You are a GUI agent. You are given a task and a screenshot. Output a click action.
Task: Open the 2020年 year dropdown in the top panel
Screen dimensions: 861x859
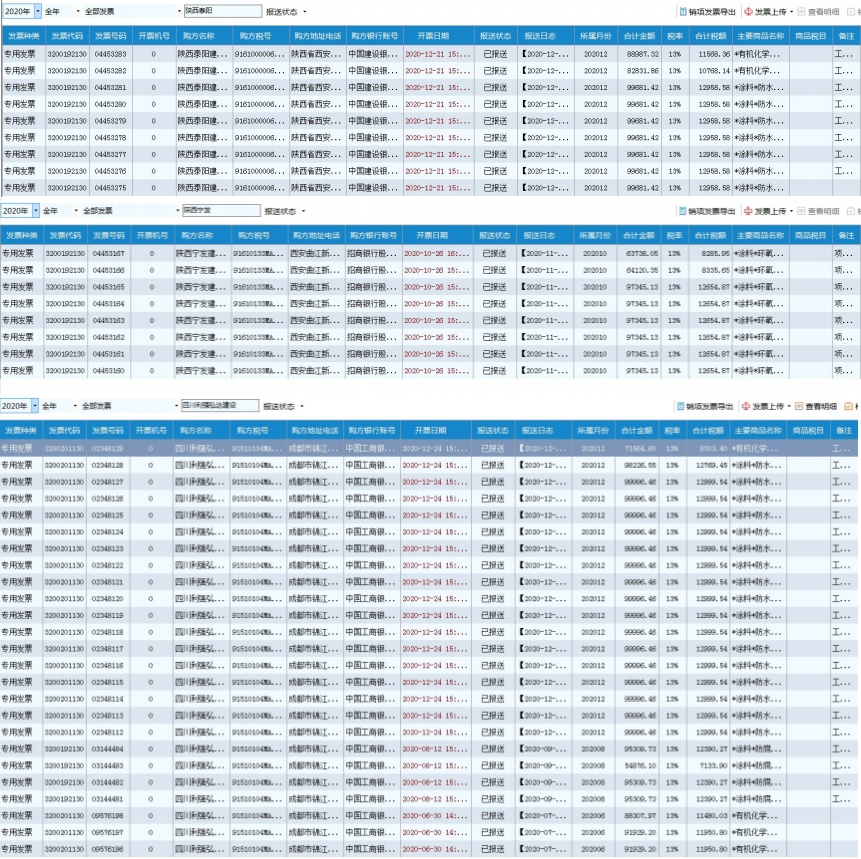[38, 12]
